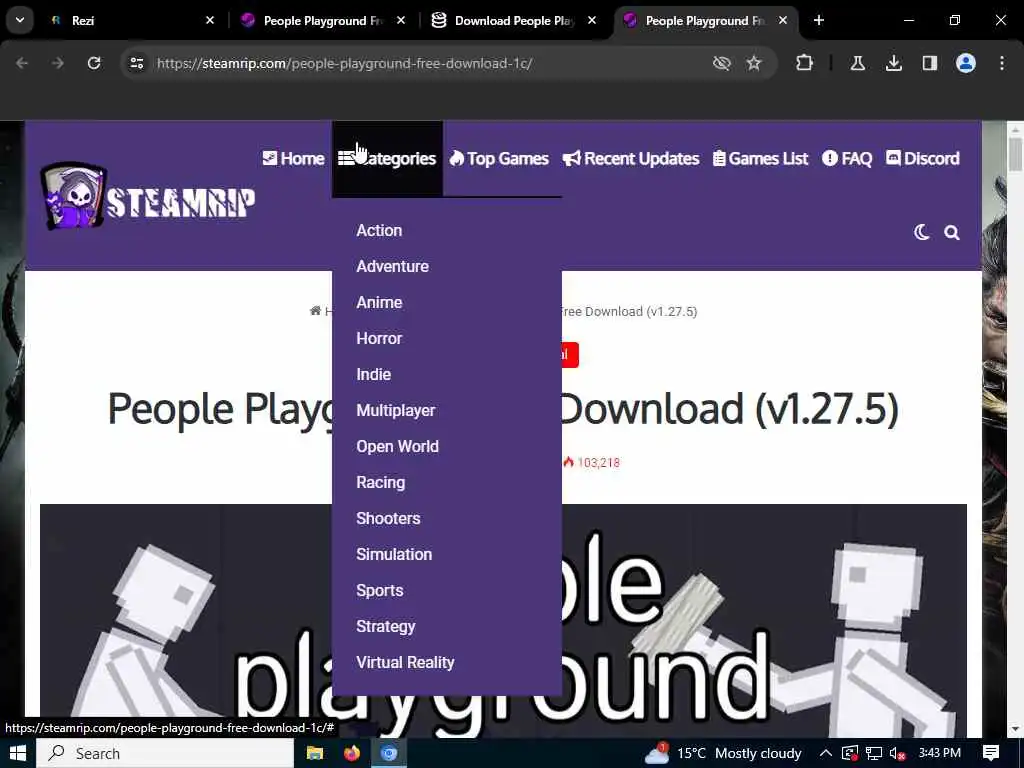The height and width of the screenshot is (768, 1024).
Task: Click the muted volume tray icon
Action: (x=897, y=753)
